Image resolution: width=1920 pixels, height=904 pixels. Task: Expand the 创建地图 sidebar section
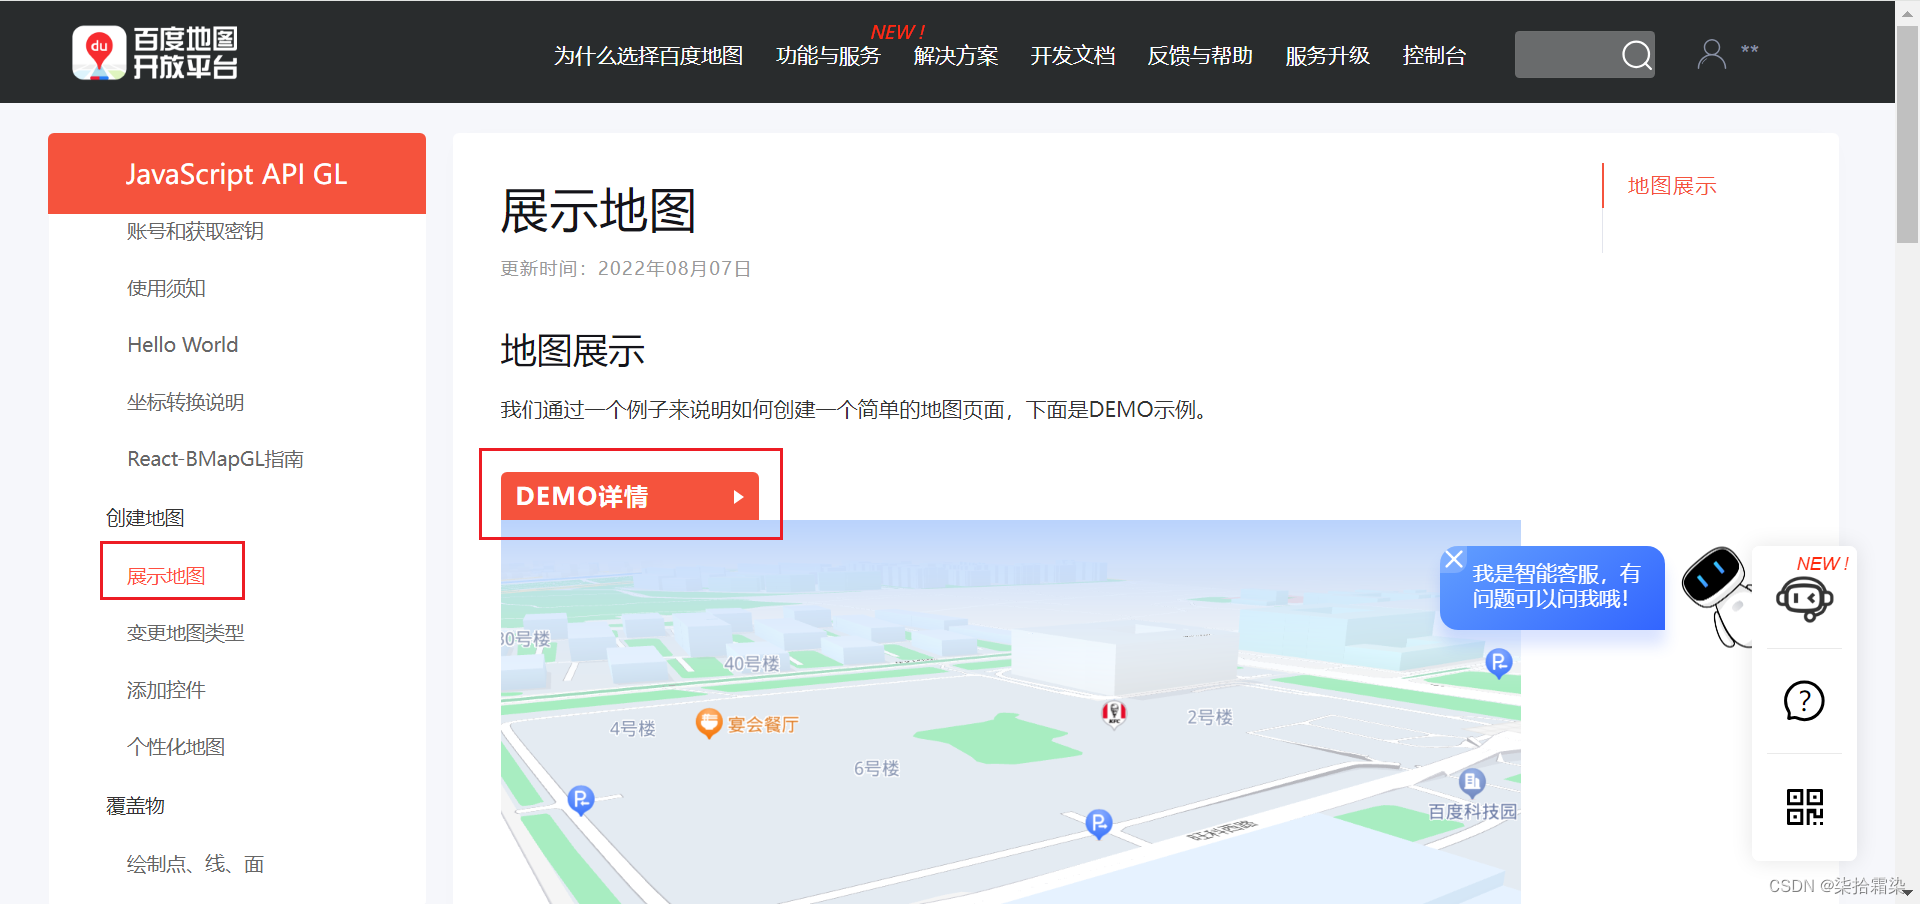pos(145,517)
